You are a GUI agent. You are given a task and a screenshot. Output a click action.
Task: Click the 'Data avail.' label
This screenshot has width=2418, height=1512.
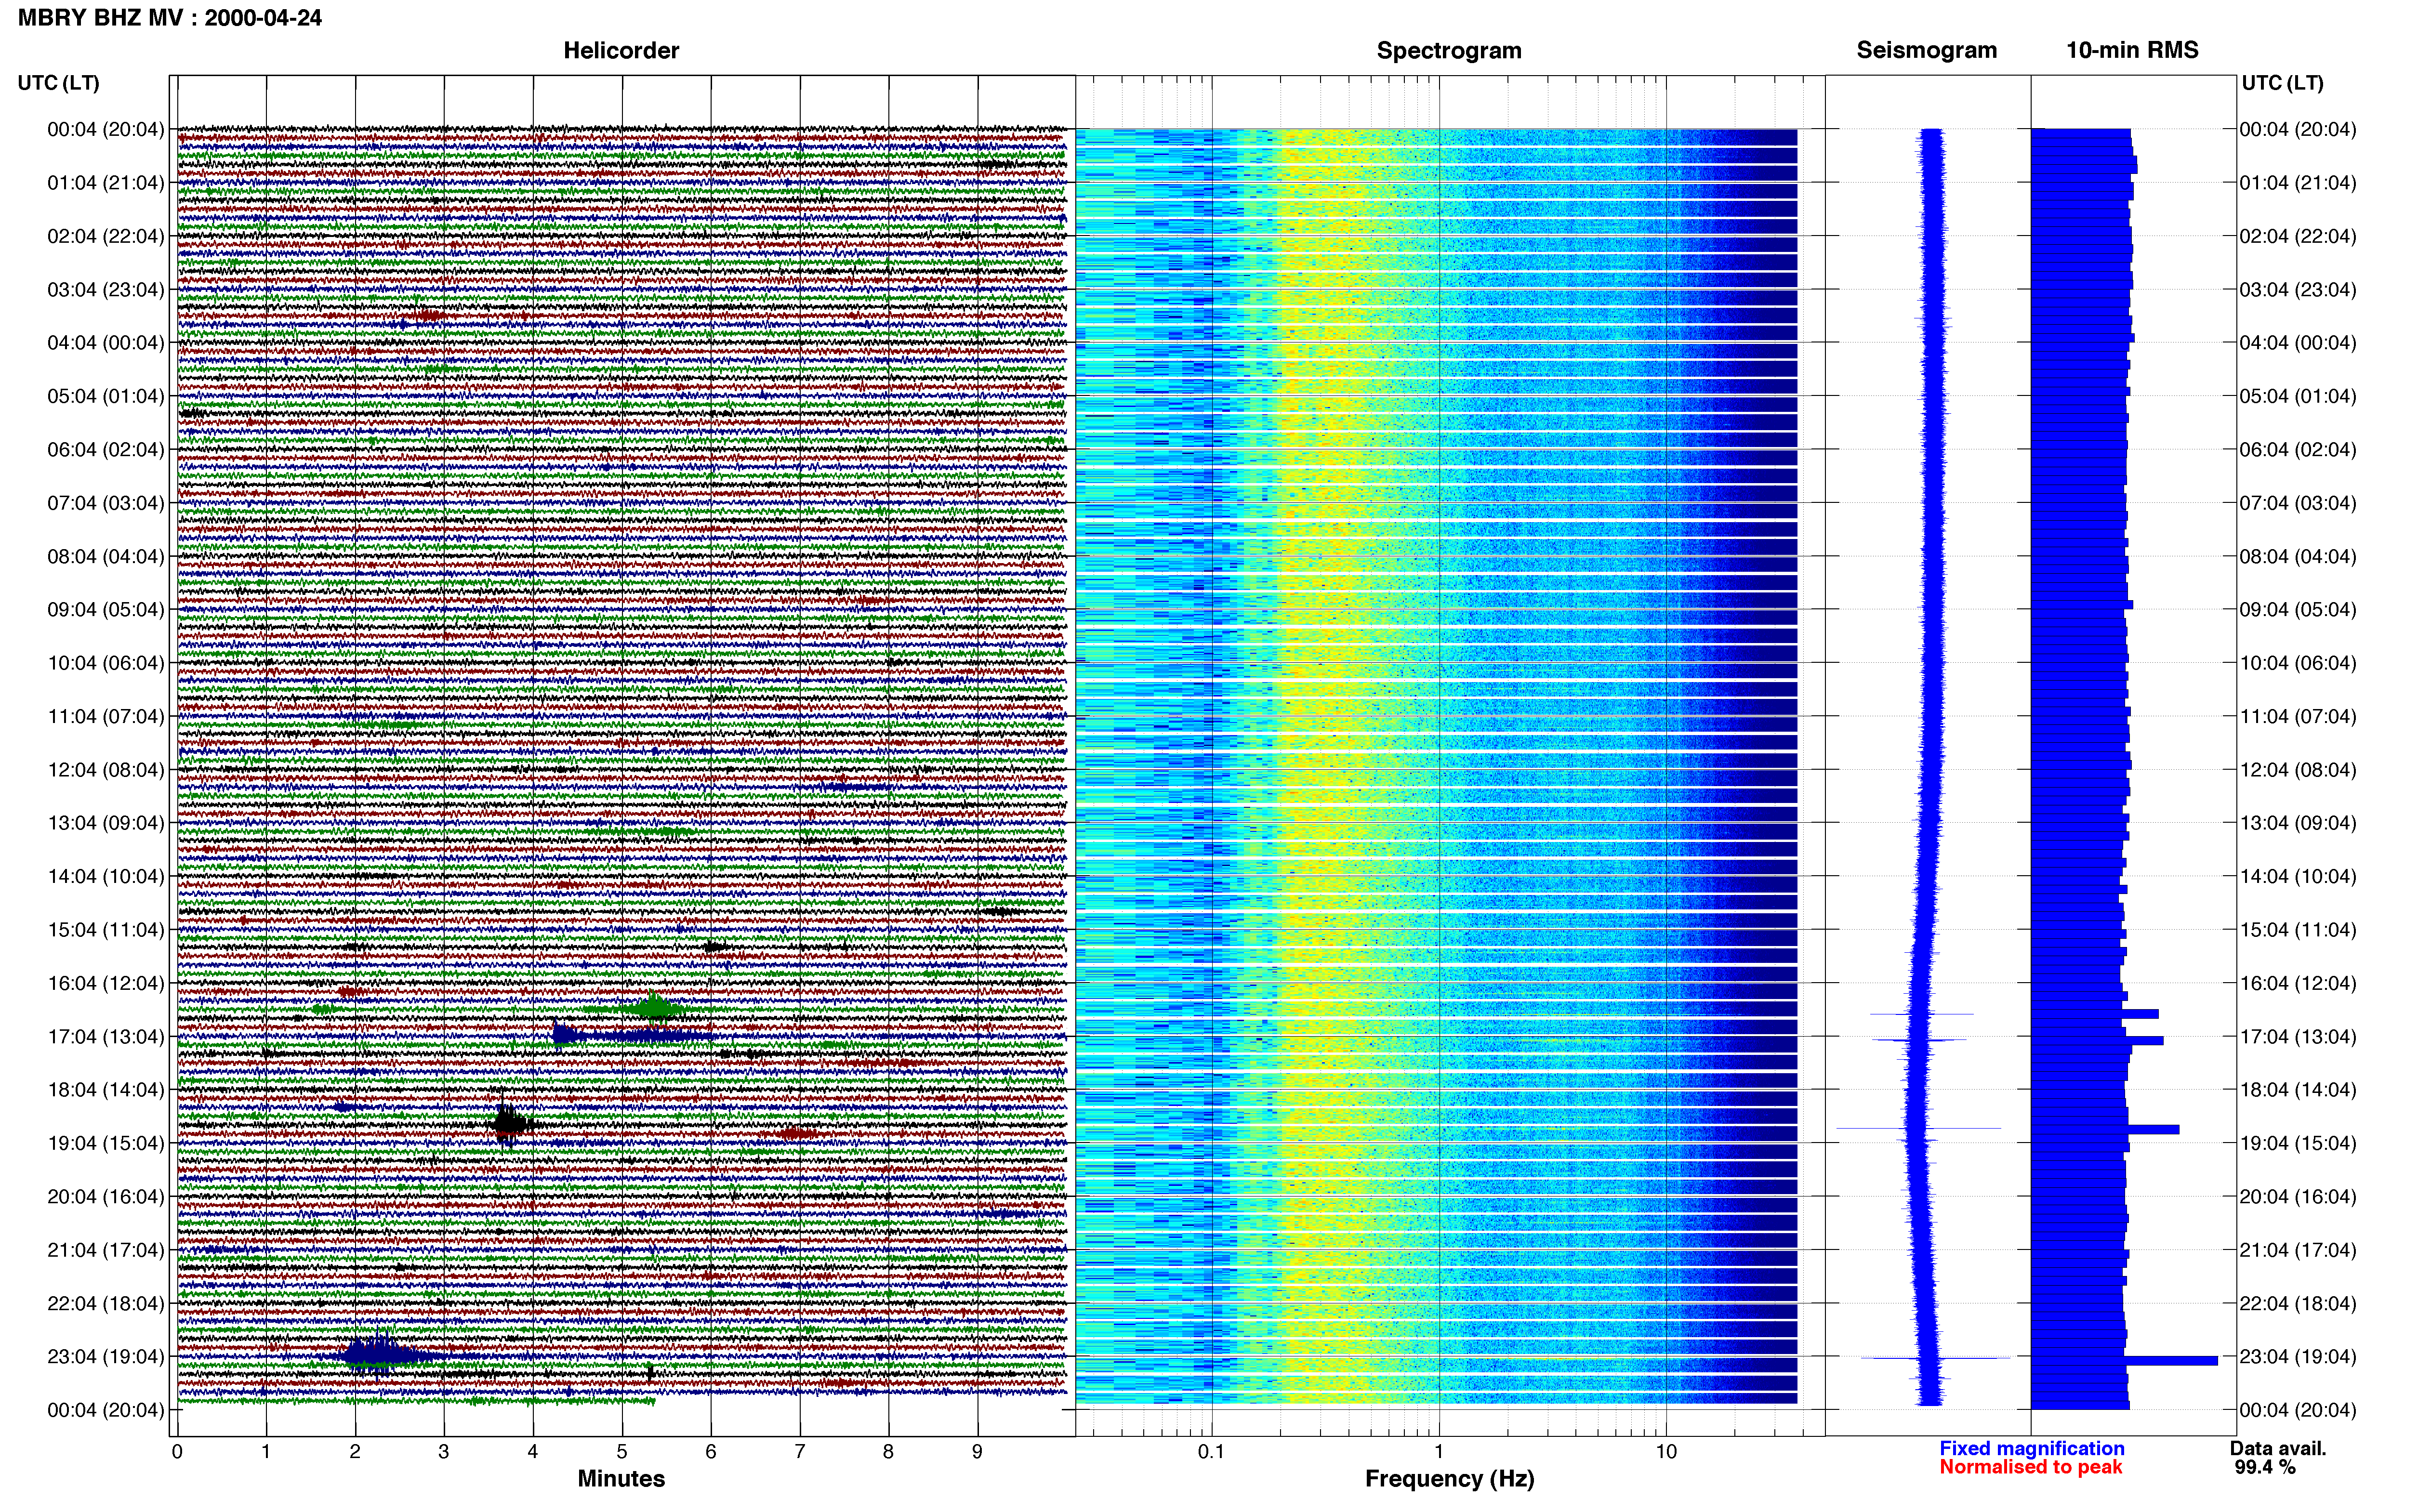(x=2278, y=1448)
